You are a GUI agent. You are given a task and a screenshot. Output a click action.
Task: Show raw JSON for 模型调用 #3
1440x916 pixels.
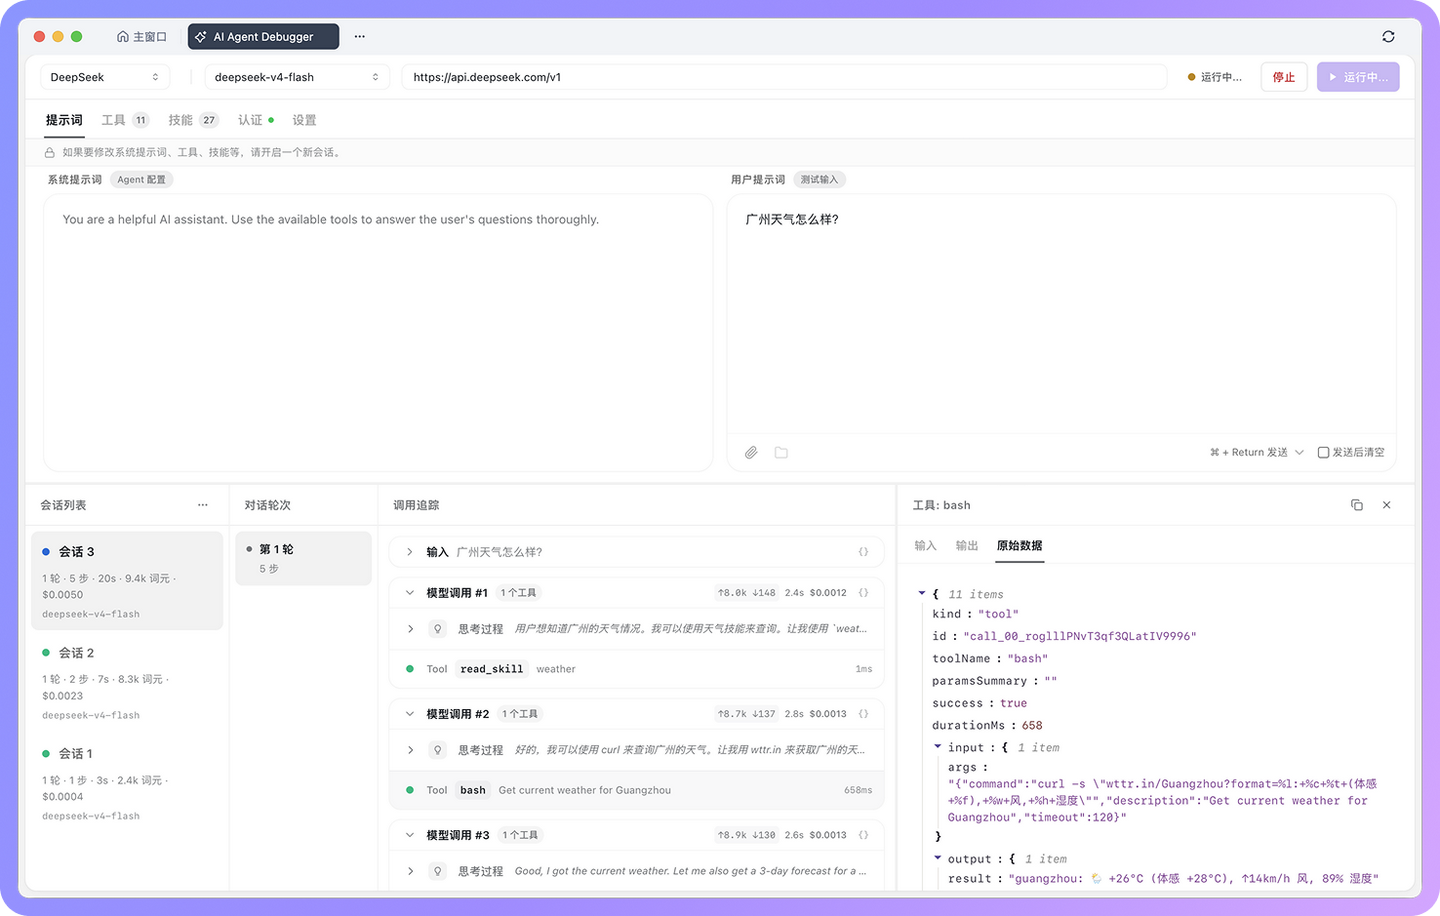click(863, 835)
